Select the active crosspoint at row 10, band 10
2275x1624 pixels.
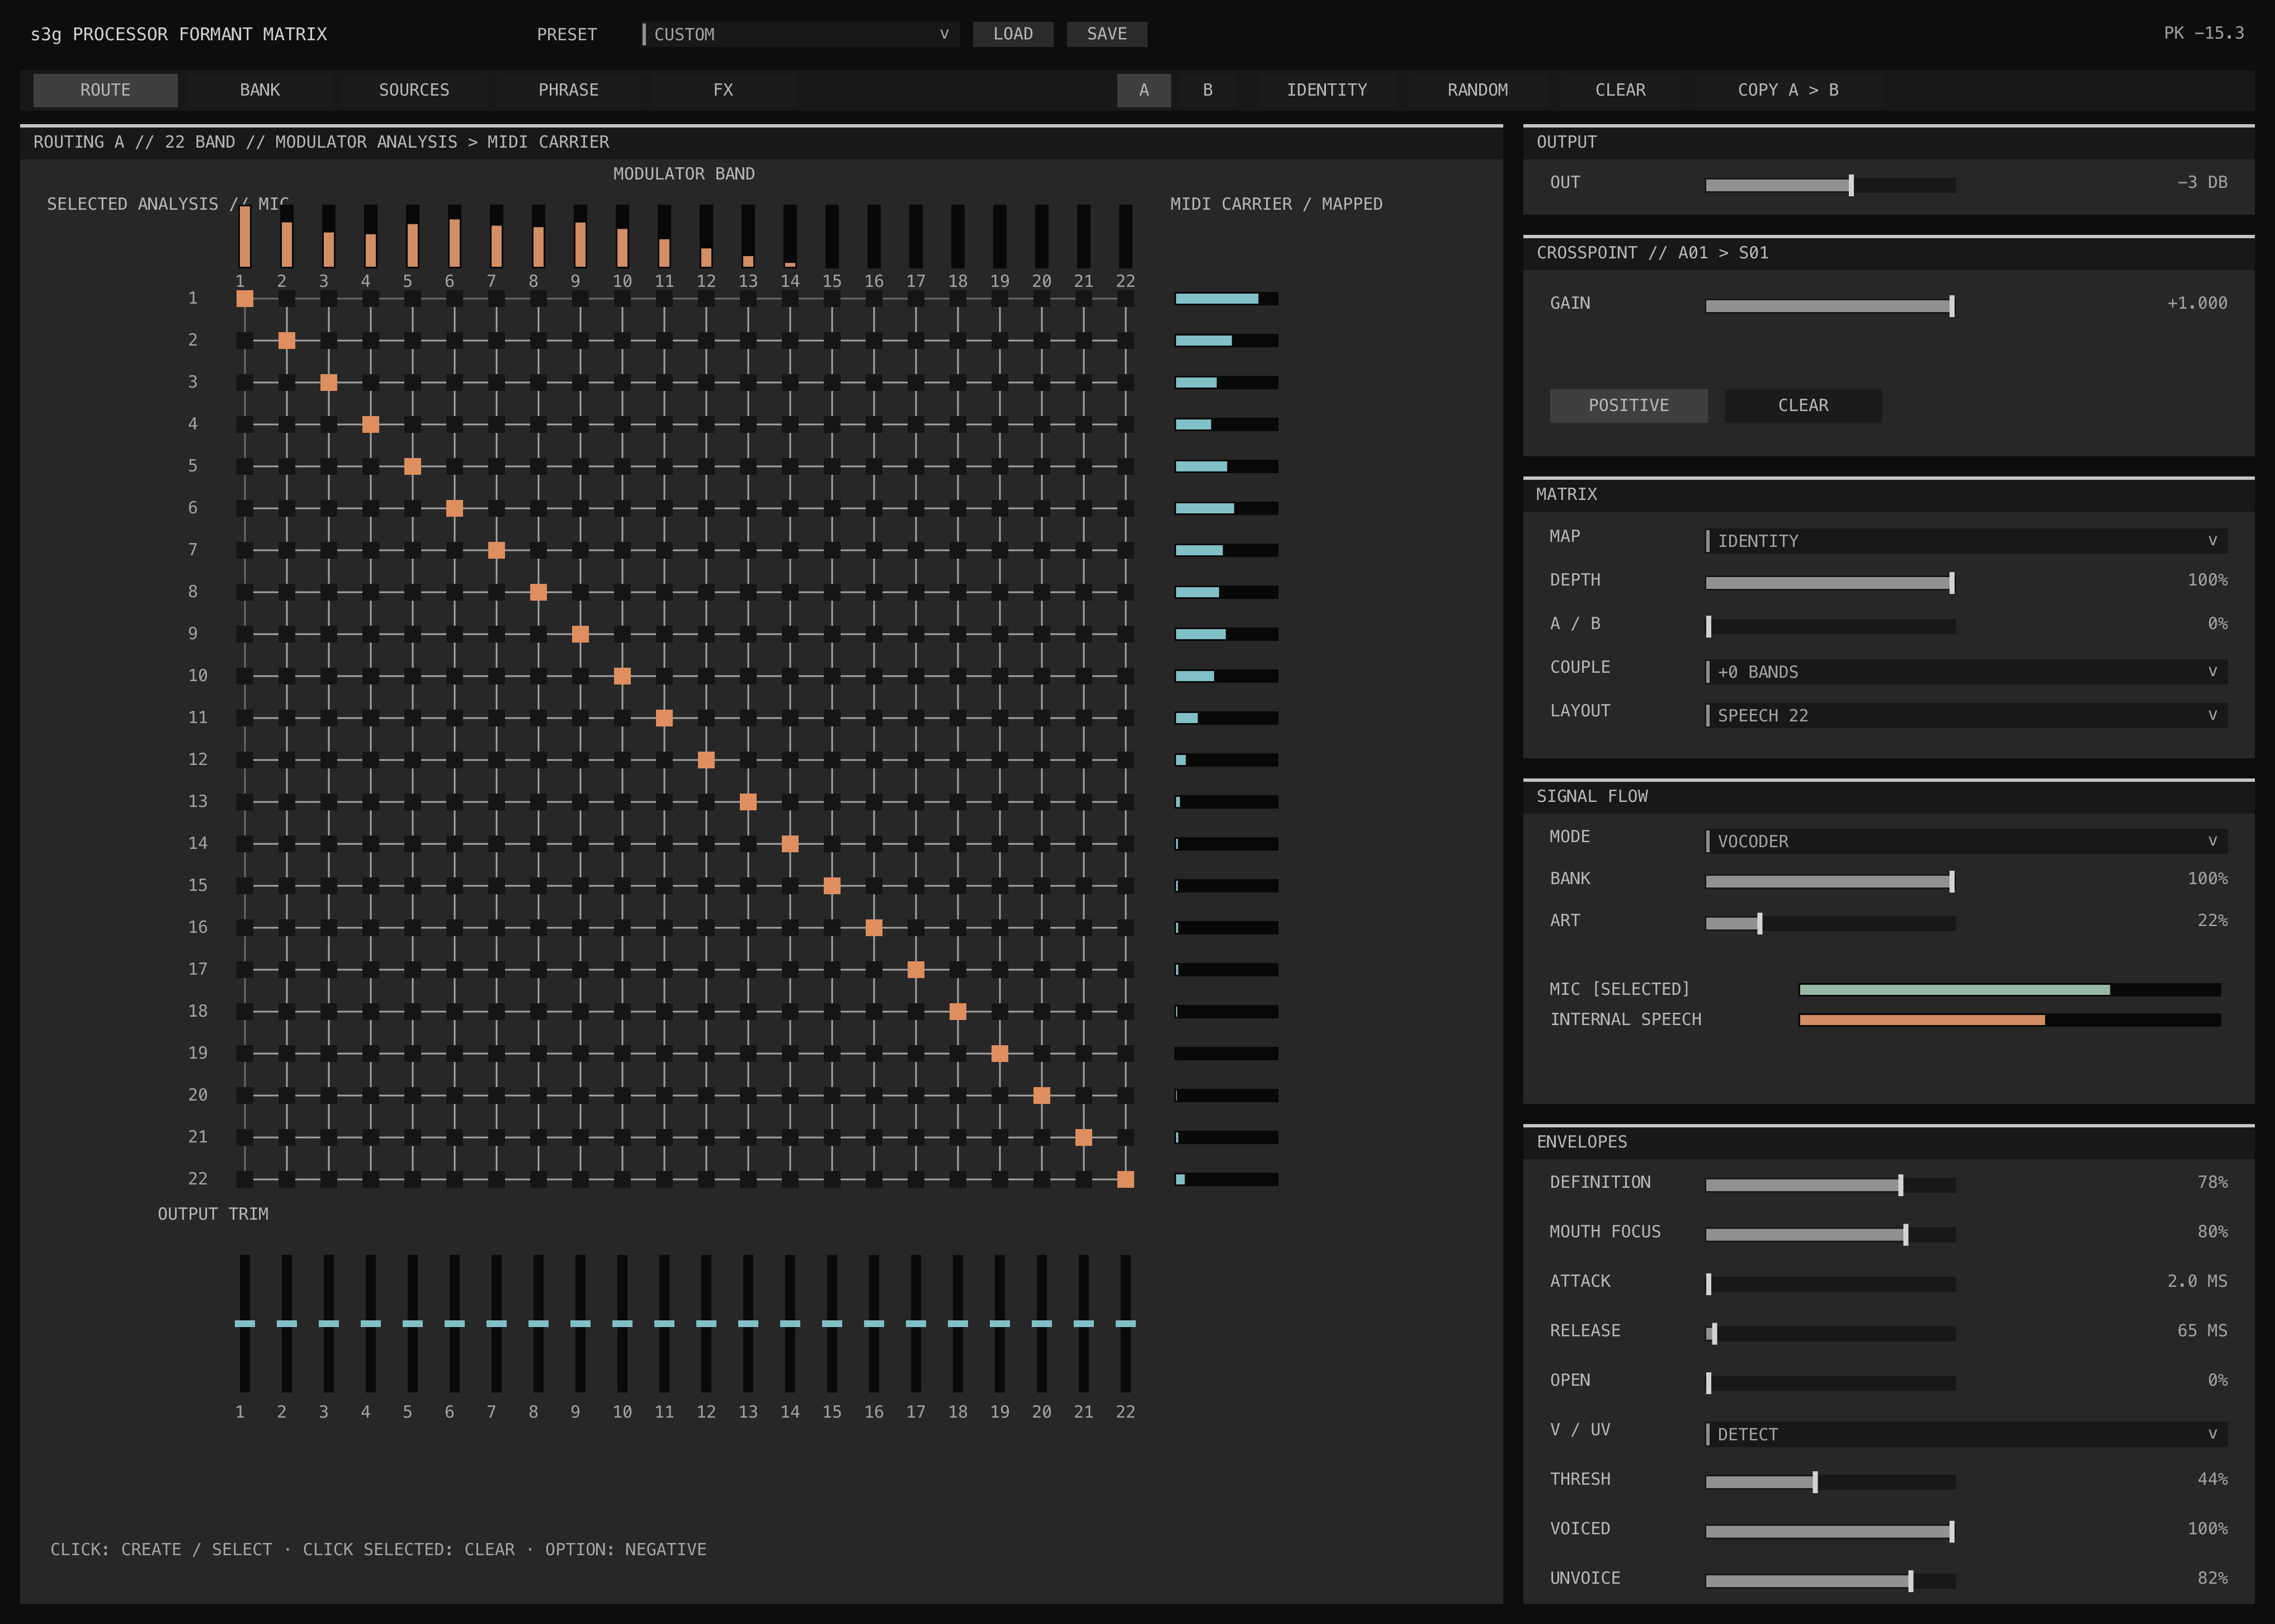coord(622,676)
